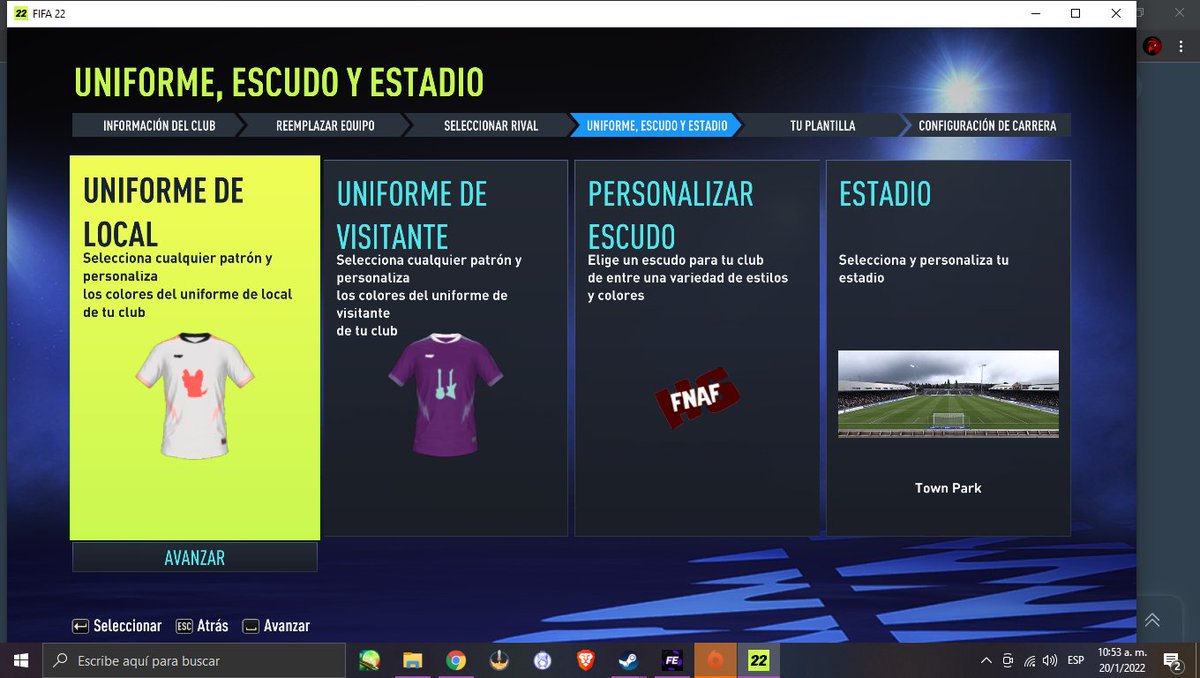
Task: Open the notification center icon
Action: tap(1172, 660)
